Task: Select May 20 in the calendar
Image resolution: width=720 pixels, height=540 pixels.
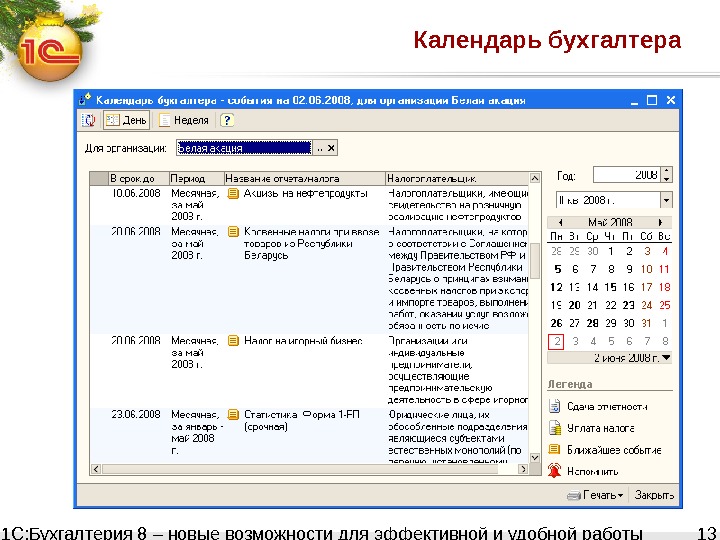Action: pyautogui.click(x=574, y=305)
